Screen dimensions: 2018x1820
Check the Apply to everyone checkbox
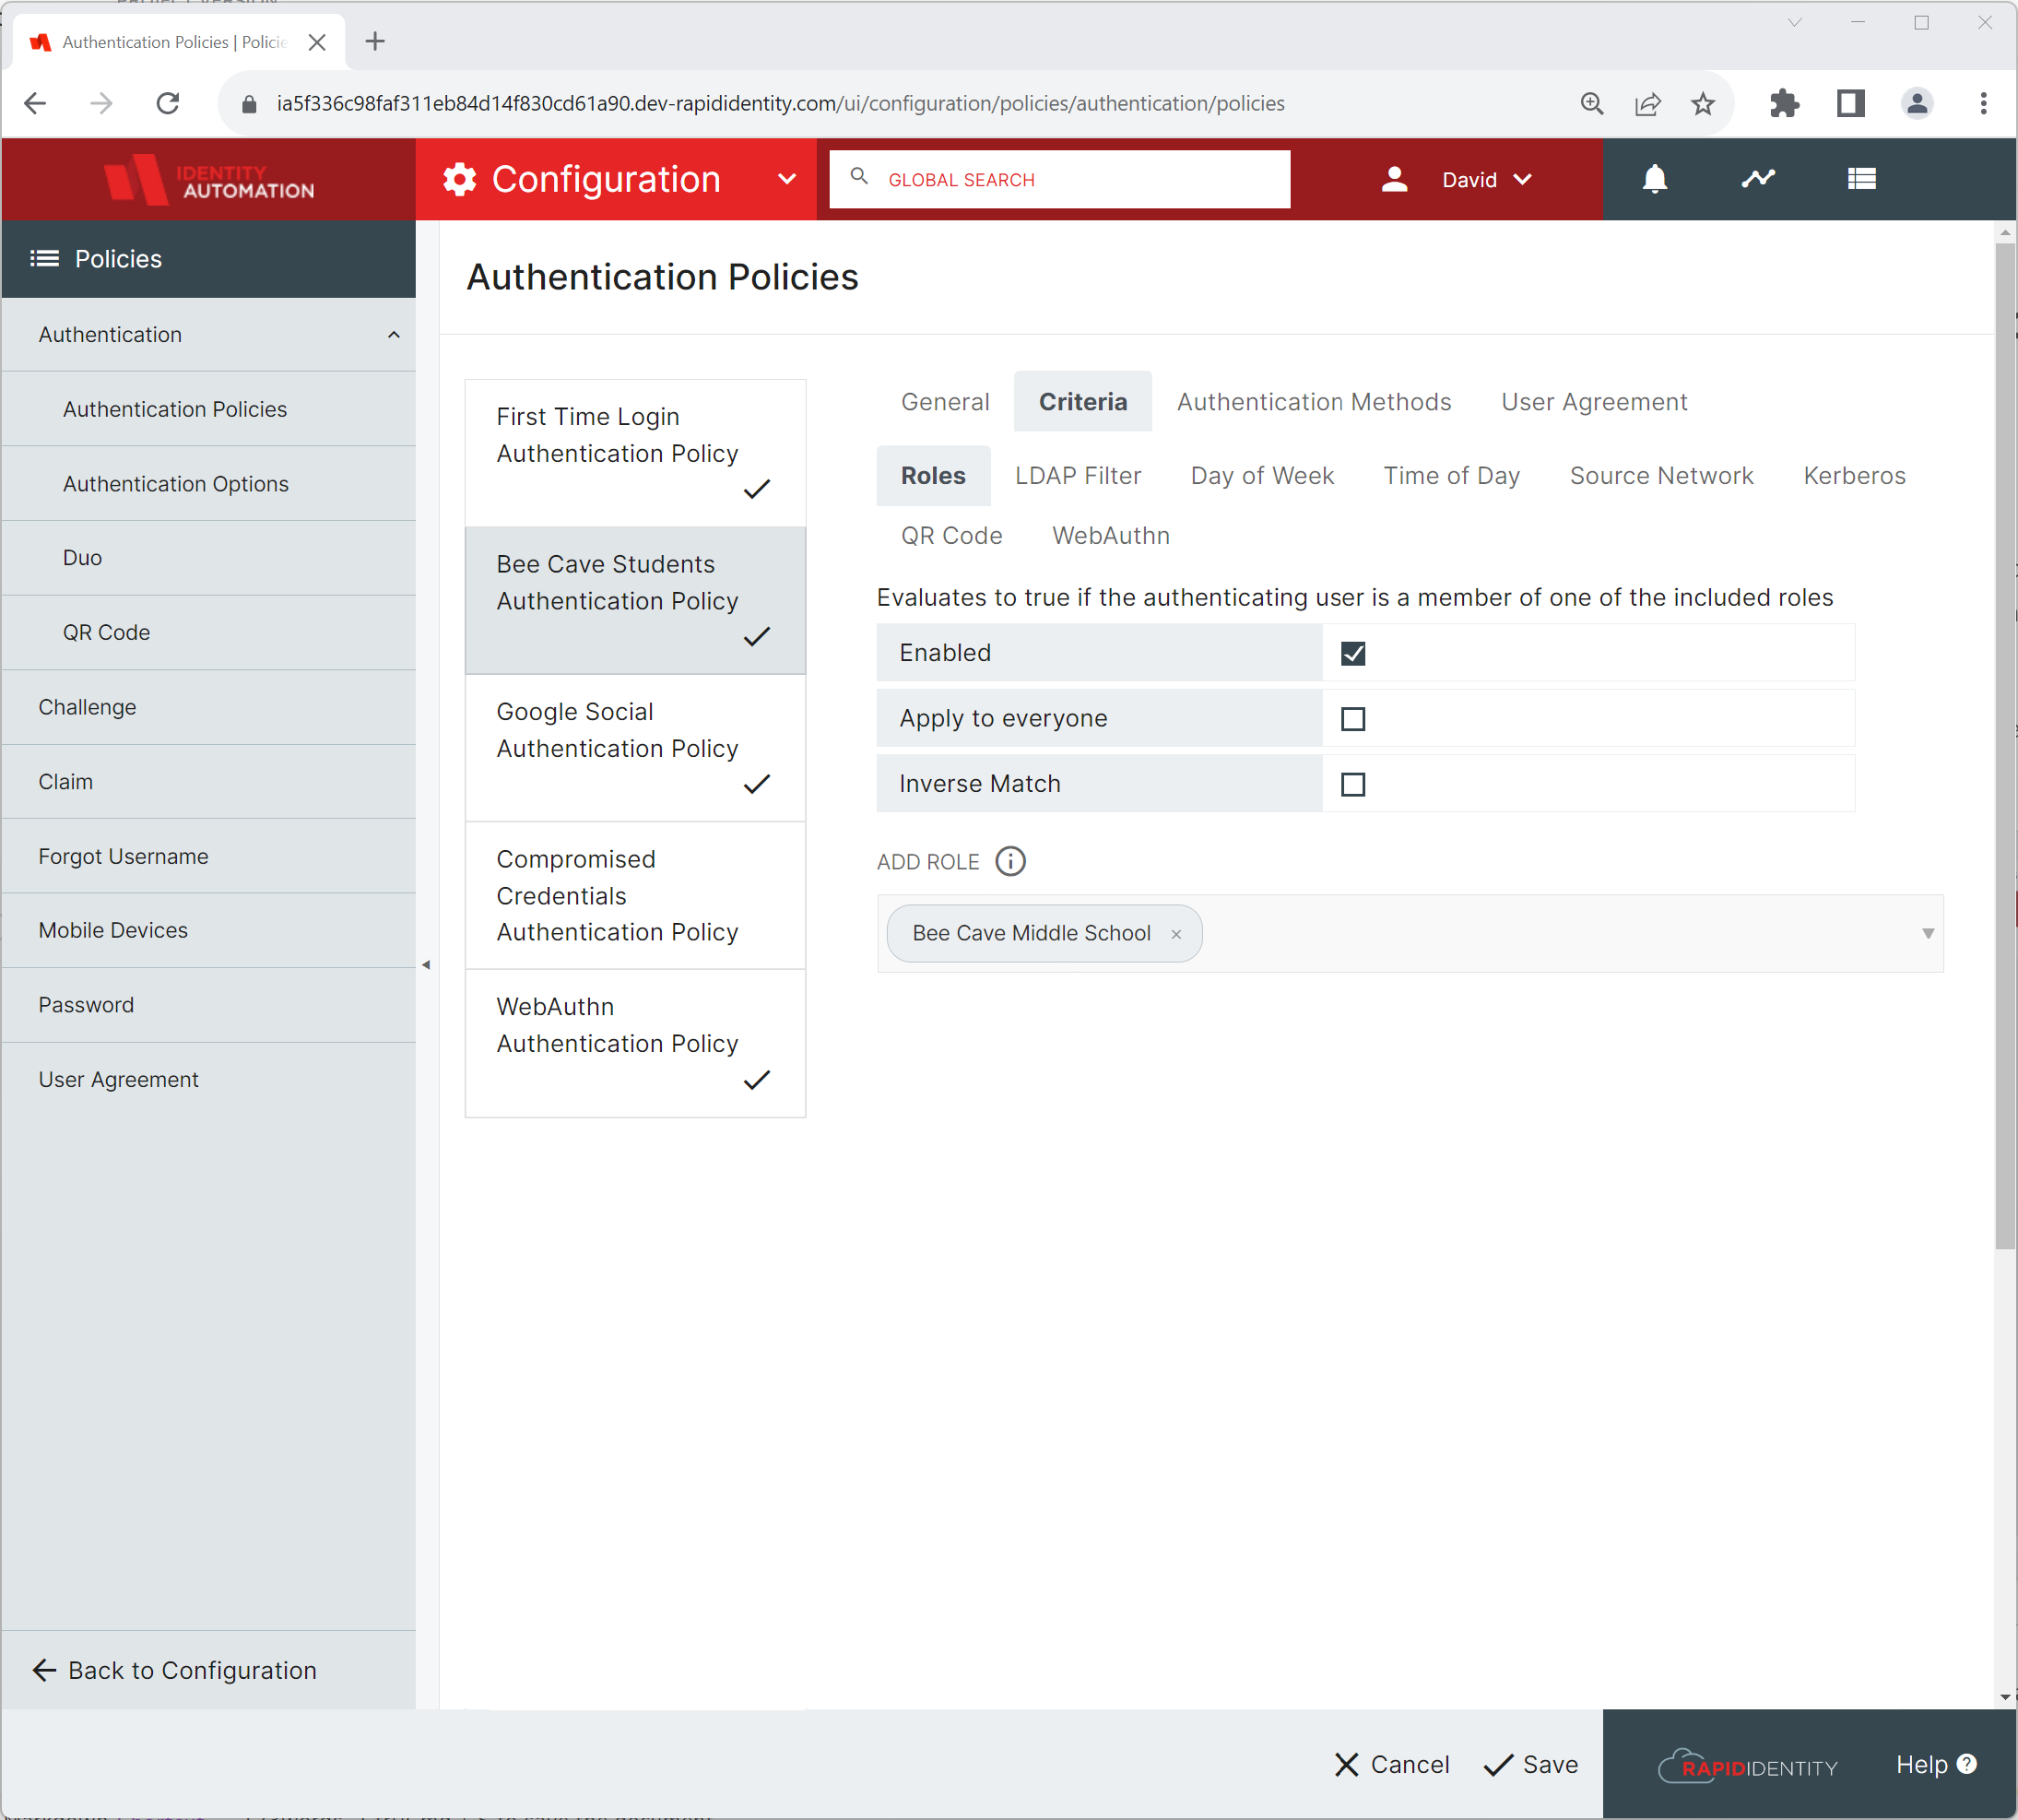click(x=1353, y=719)
